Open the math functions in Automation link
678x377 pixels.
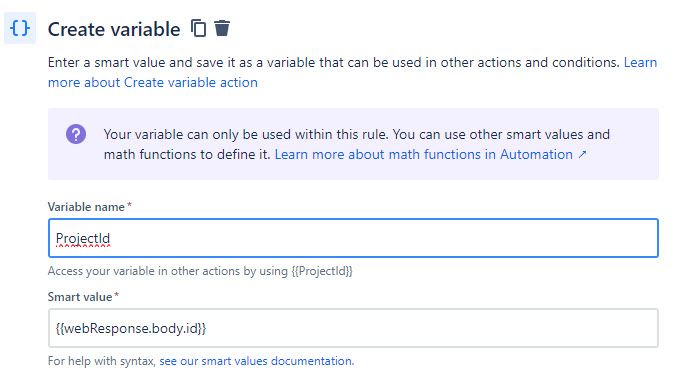pos(431,154)
